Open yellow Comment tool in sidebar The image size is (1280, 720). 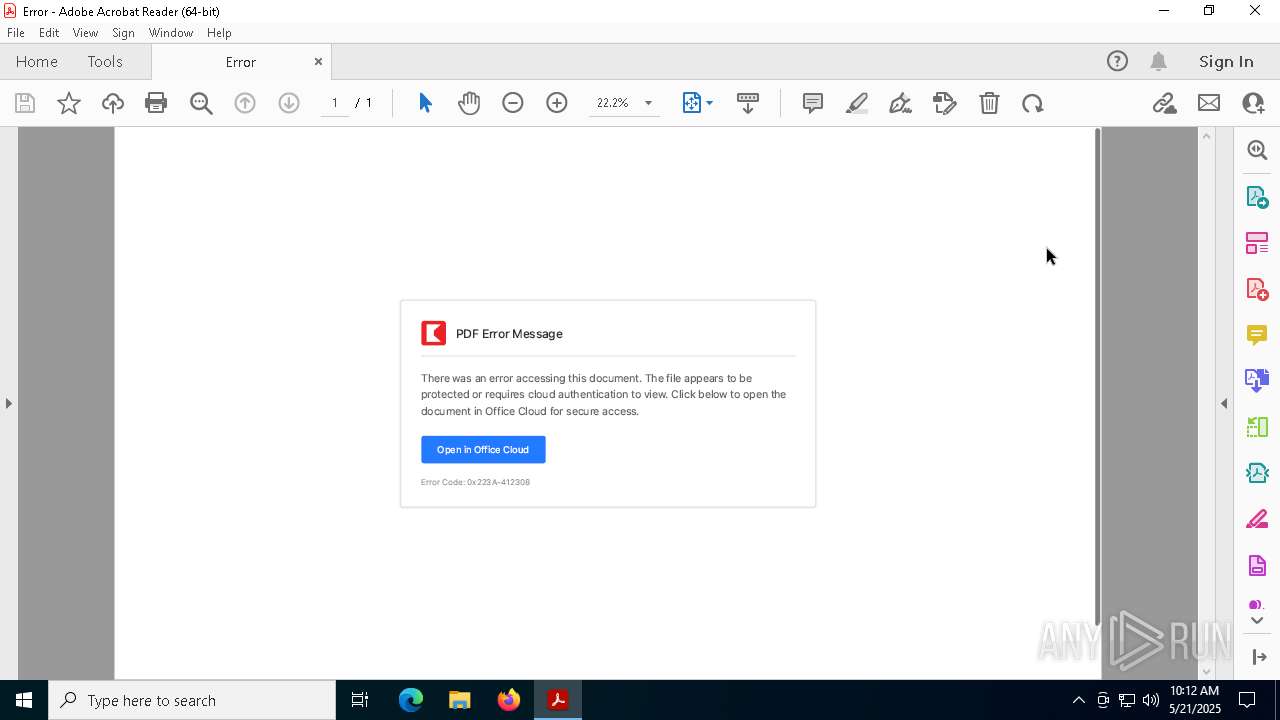coord(1257,334)
